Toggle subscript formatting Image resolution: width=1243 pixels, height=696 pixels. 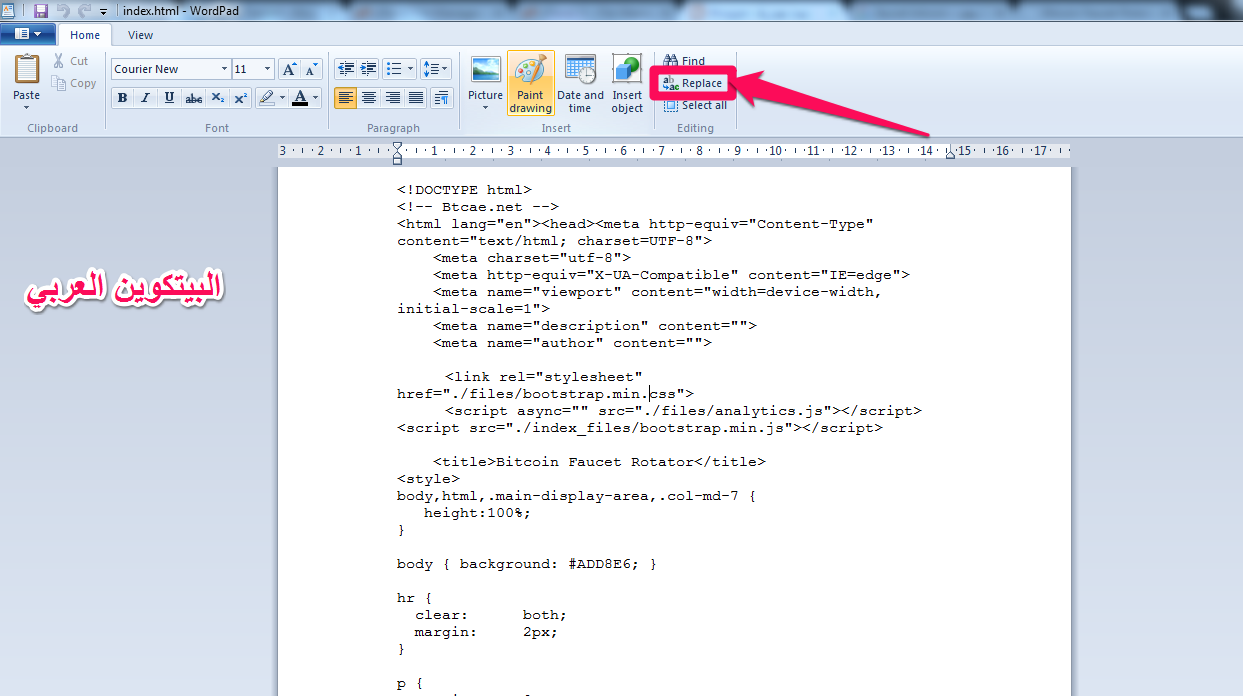pyautogui.click(x=218, y=97)
